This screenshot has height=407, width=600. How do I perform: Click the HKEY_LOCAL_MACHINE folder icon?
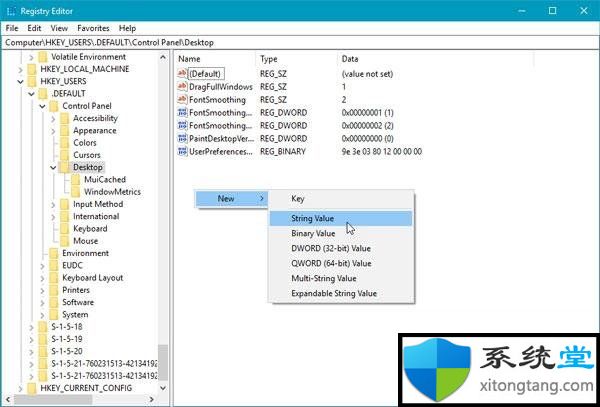pos(32,69)
